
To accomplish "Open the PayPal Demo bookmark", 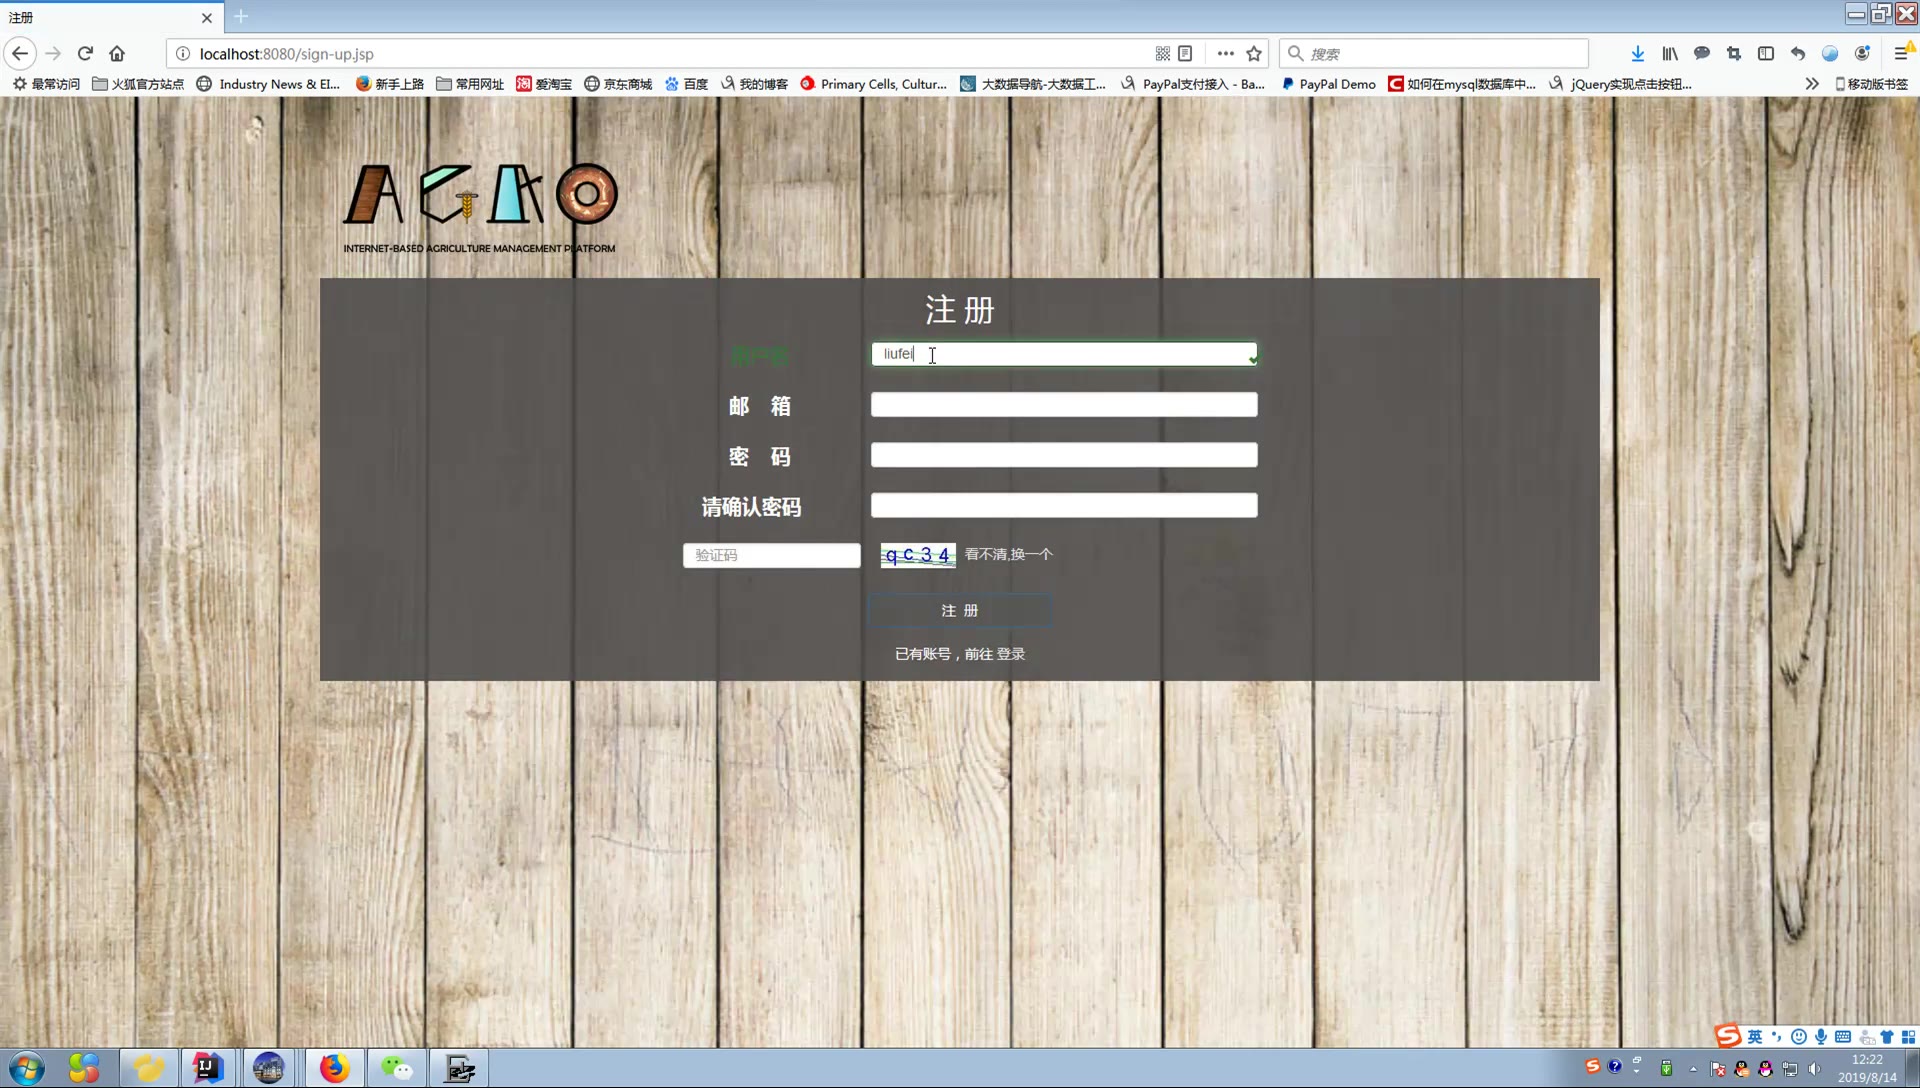I will pyautogui.click(x=1328, y=84).
